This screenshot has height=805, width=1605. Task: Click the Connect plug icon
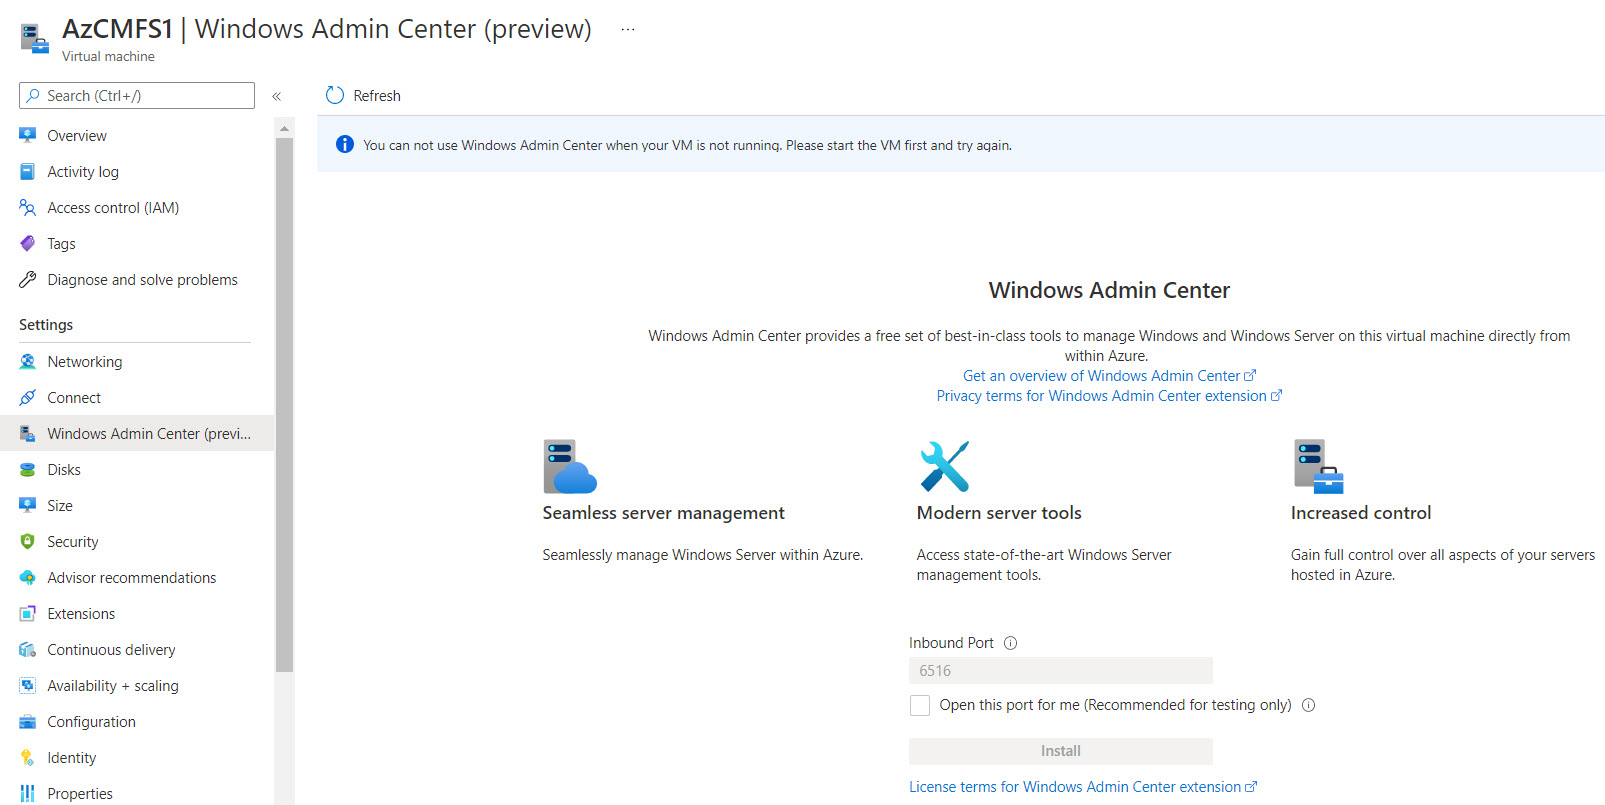28,397
